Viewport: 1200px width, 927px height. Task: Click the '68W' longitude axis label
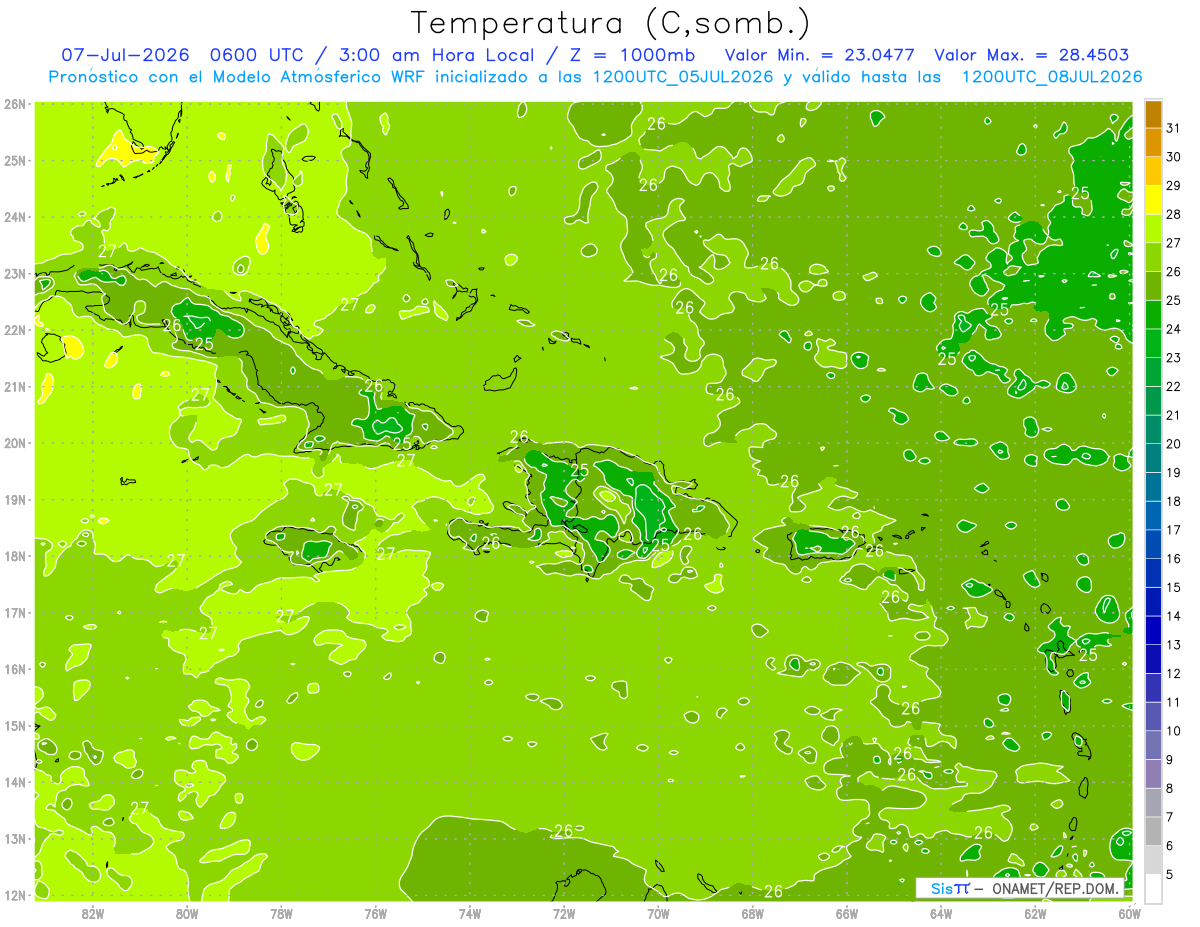pyautogui.click(x=753, y=912)
